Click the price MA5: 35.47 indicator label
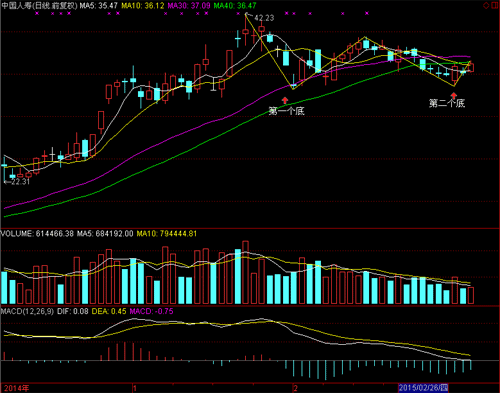The width and height of the screenshot is (500, 393). [x=99, y=6]
